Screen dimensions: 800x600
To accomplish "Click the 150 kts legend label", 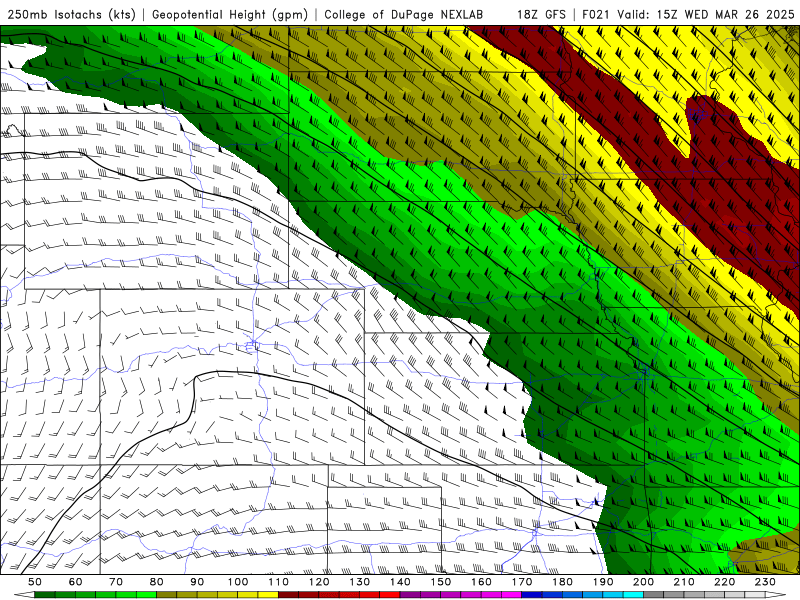I will tap(441, 582).
